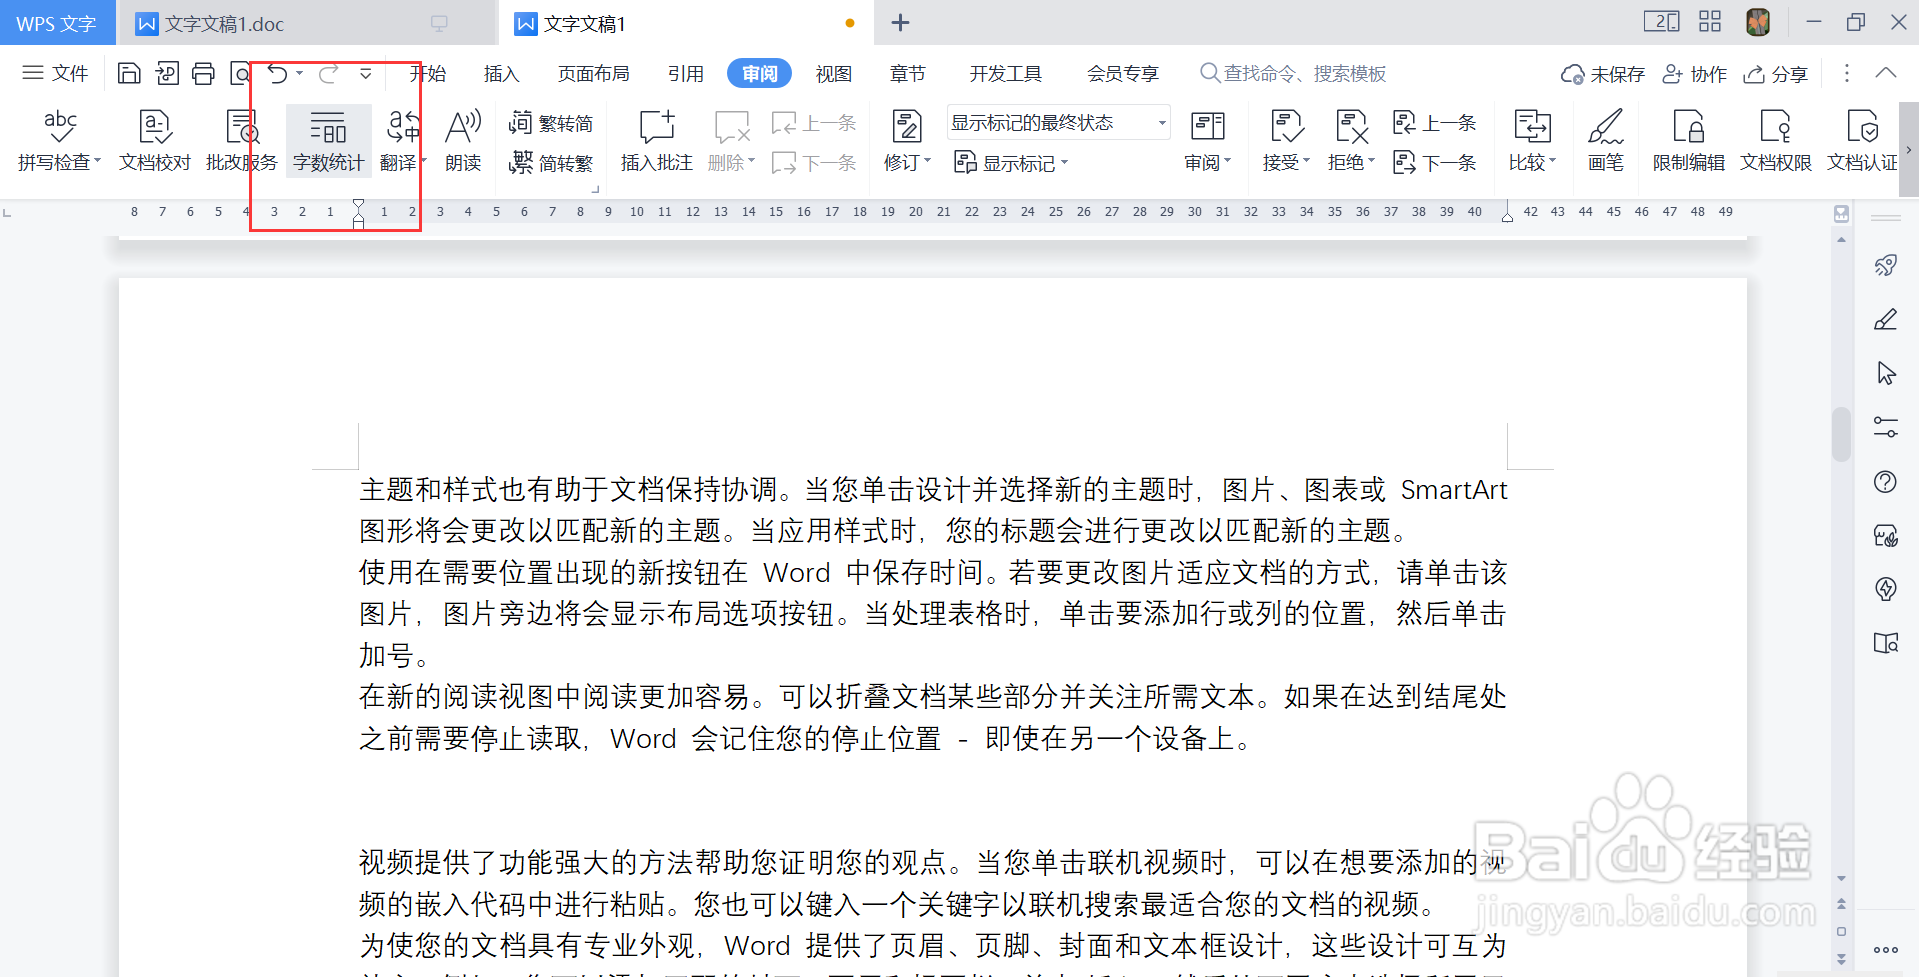打开字数统计功能
The width and height of the screenshot is (1919, 977).
pos(328,140)
